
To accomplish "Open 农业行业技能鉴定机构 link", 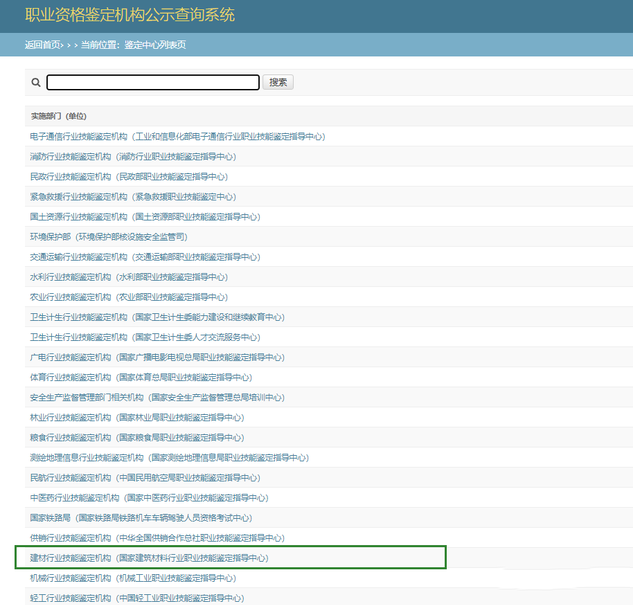I will (x=129, y=297).
